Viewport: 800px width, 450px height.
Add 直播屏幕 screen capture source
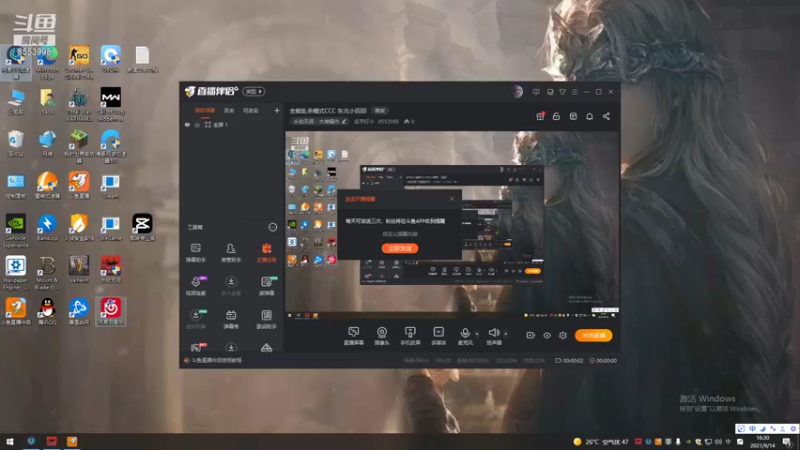click(354, 336)
